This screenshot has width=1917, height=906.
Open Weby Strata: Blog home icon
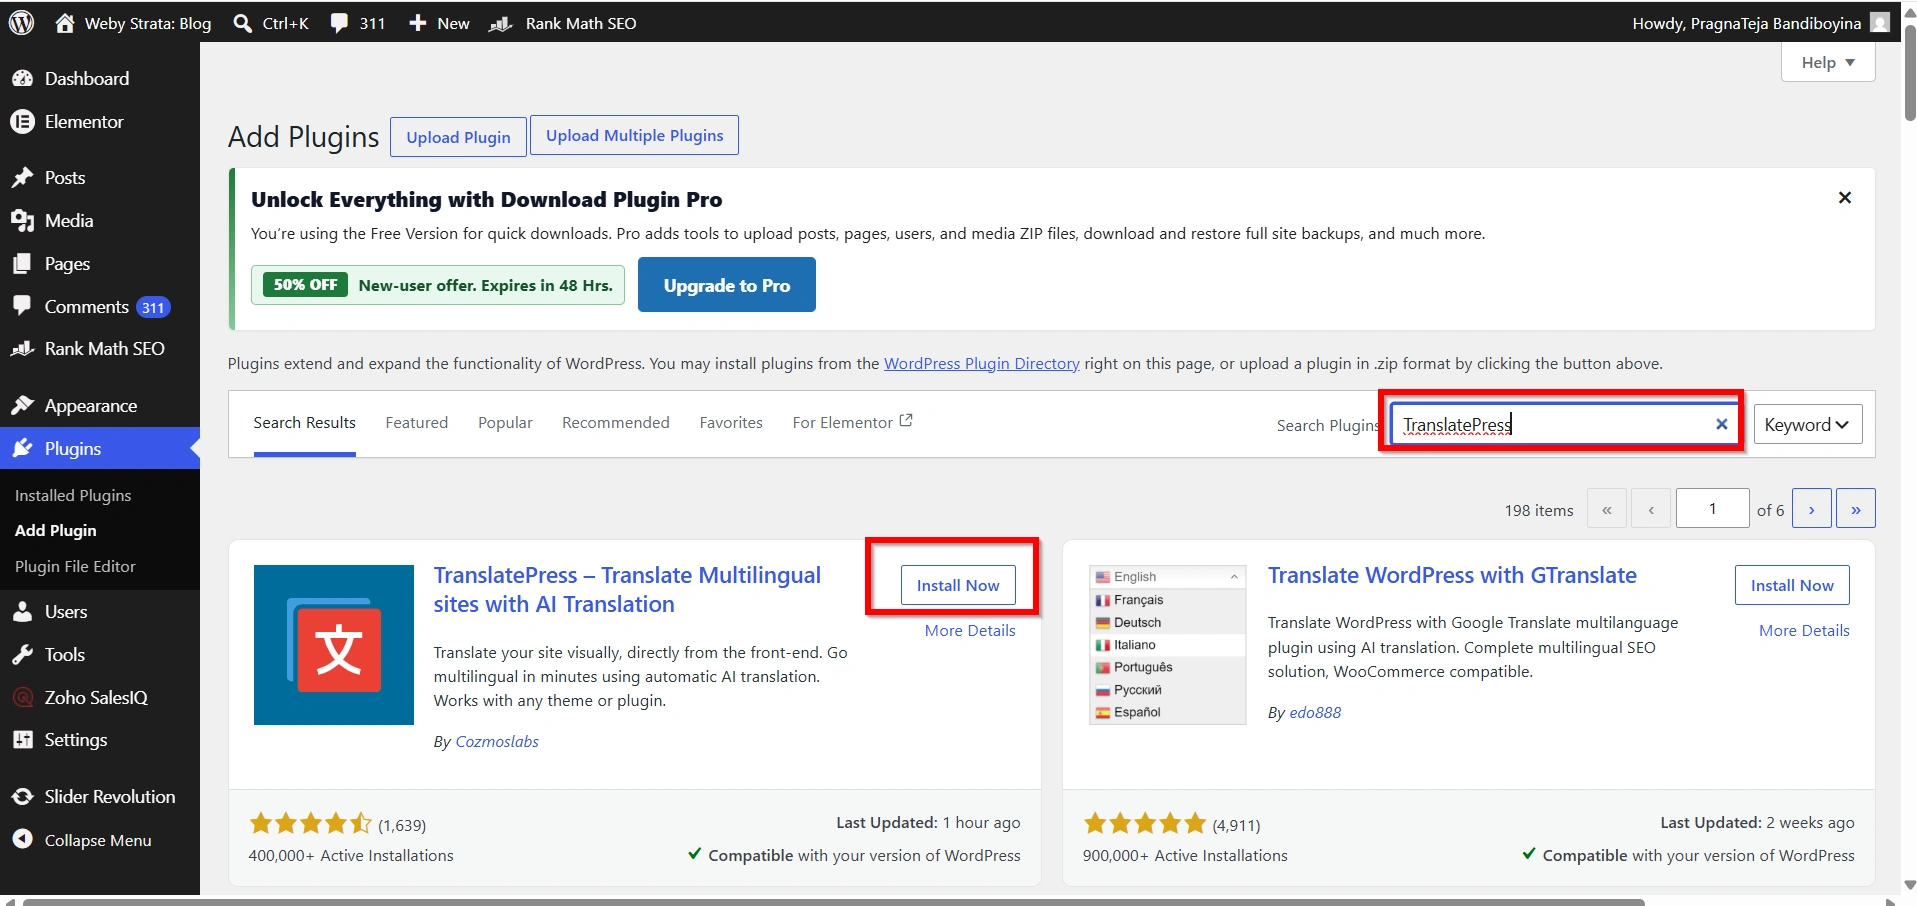click(x=65, y=23)
